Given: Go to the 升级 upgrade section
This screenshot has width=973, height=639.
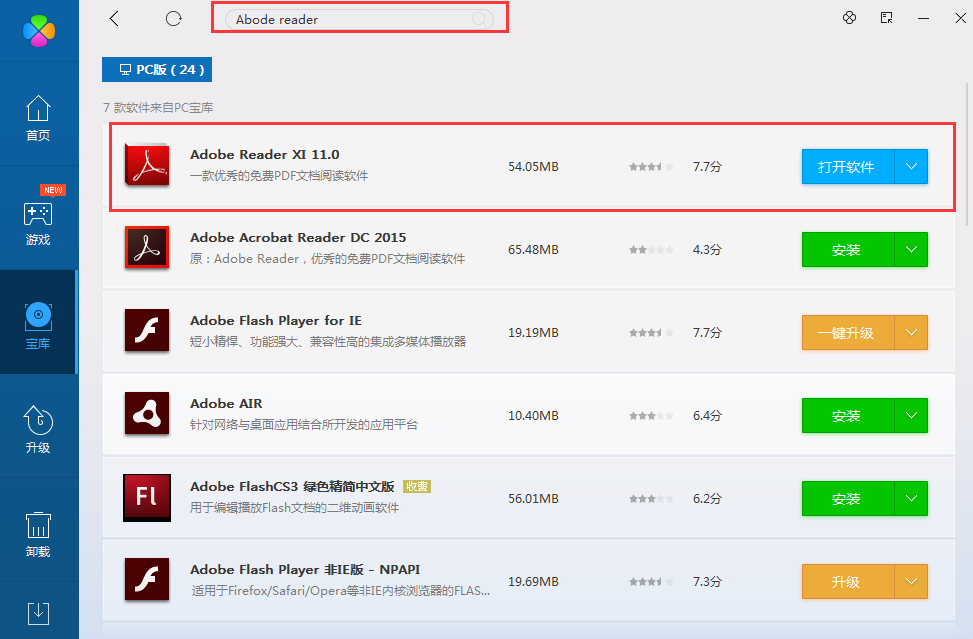Looking at the screenshot, I should tap(38, 428).
